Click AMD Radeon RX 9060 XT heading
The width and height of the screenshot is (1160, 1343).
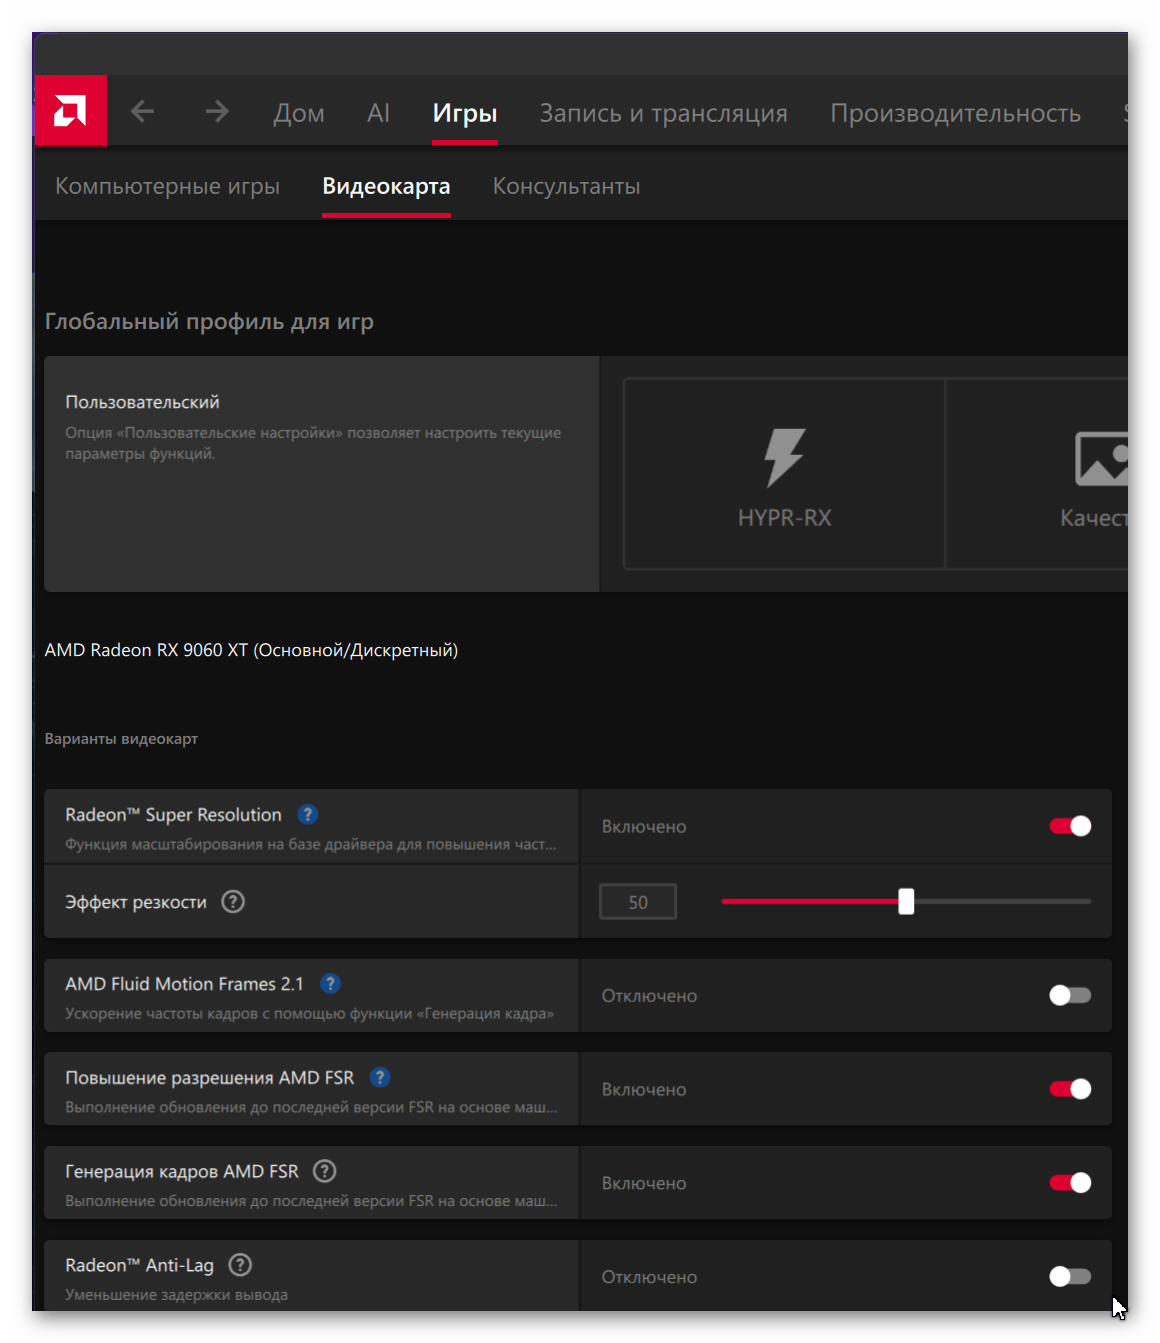pos(251,650)
